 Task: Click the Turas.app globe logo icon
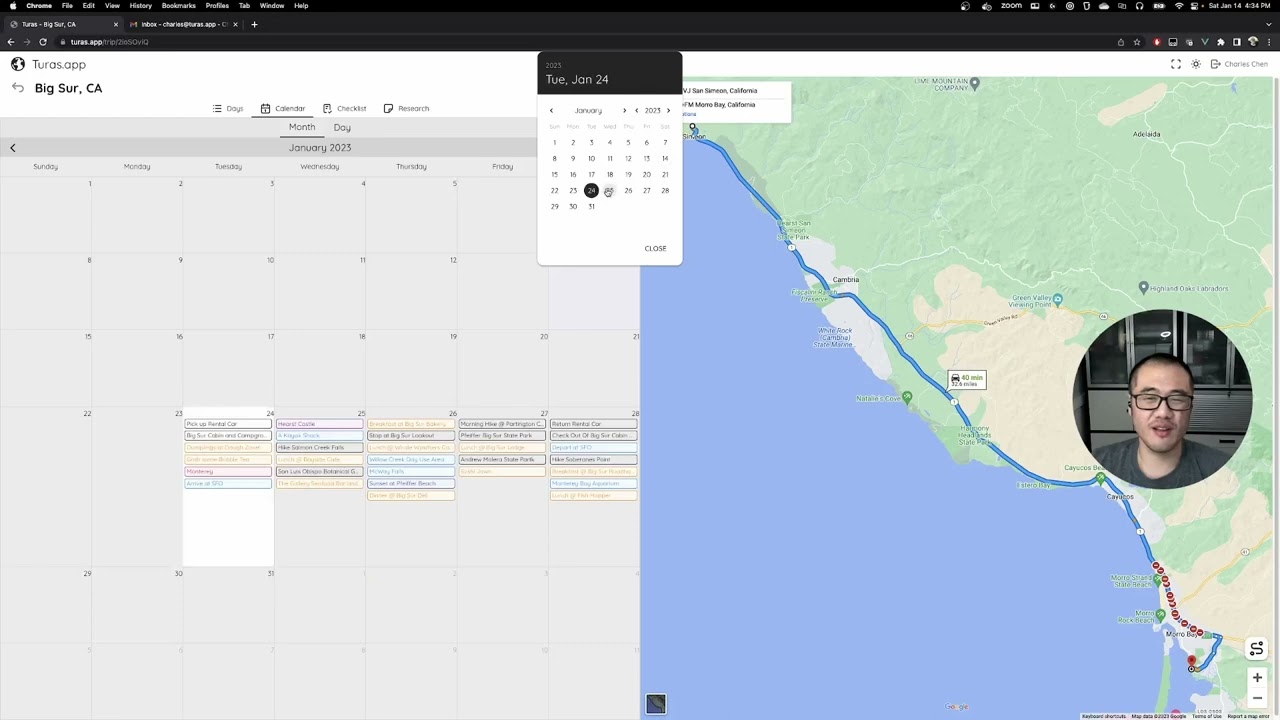click(18, 64)
